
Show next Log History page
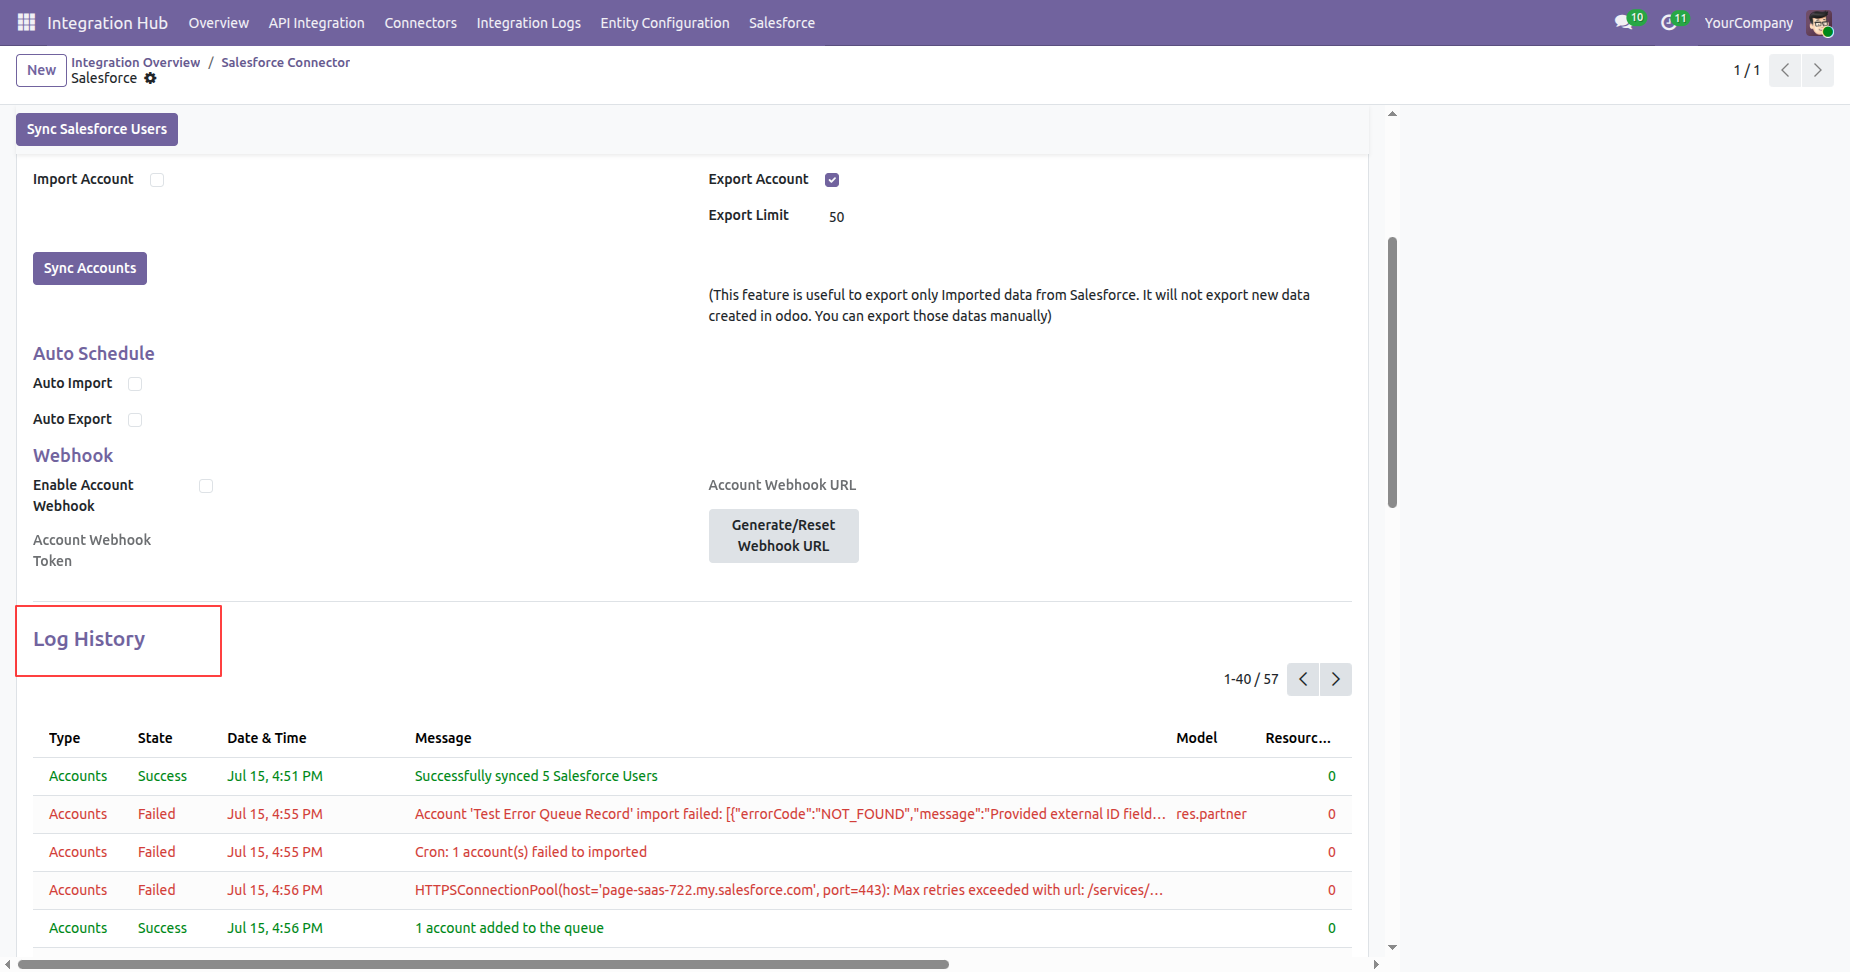pos(1336,679)
